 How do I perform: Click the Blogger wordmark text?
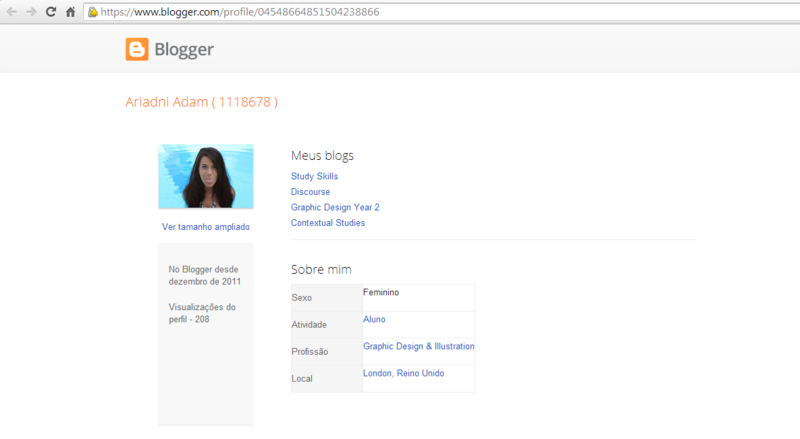184,50
